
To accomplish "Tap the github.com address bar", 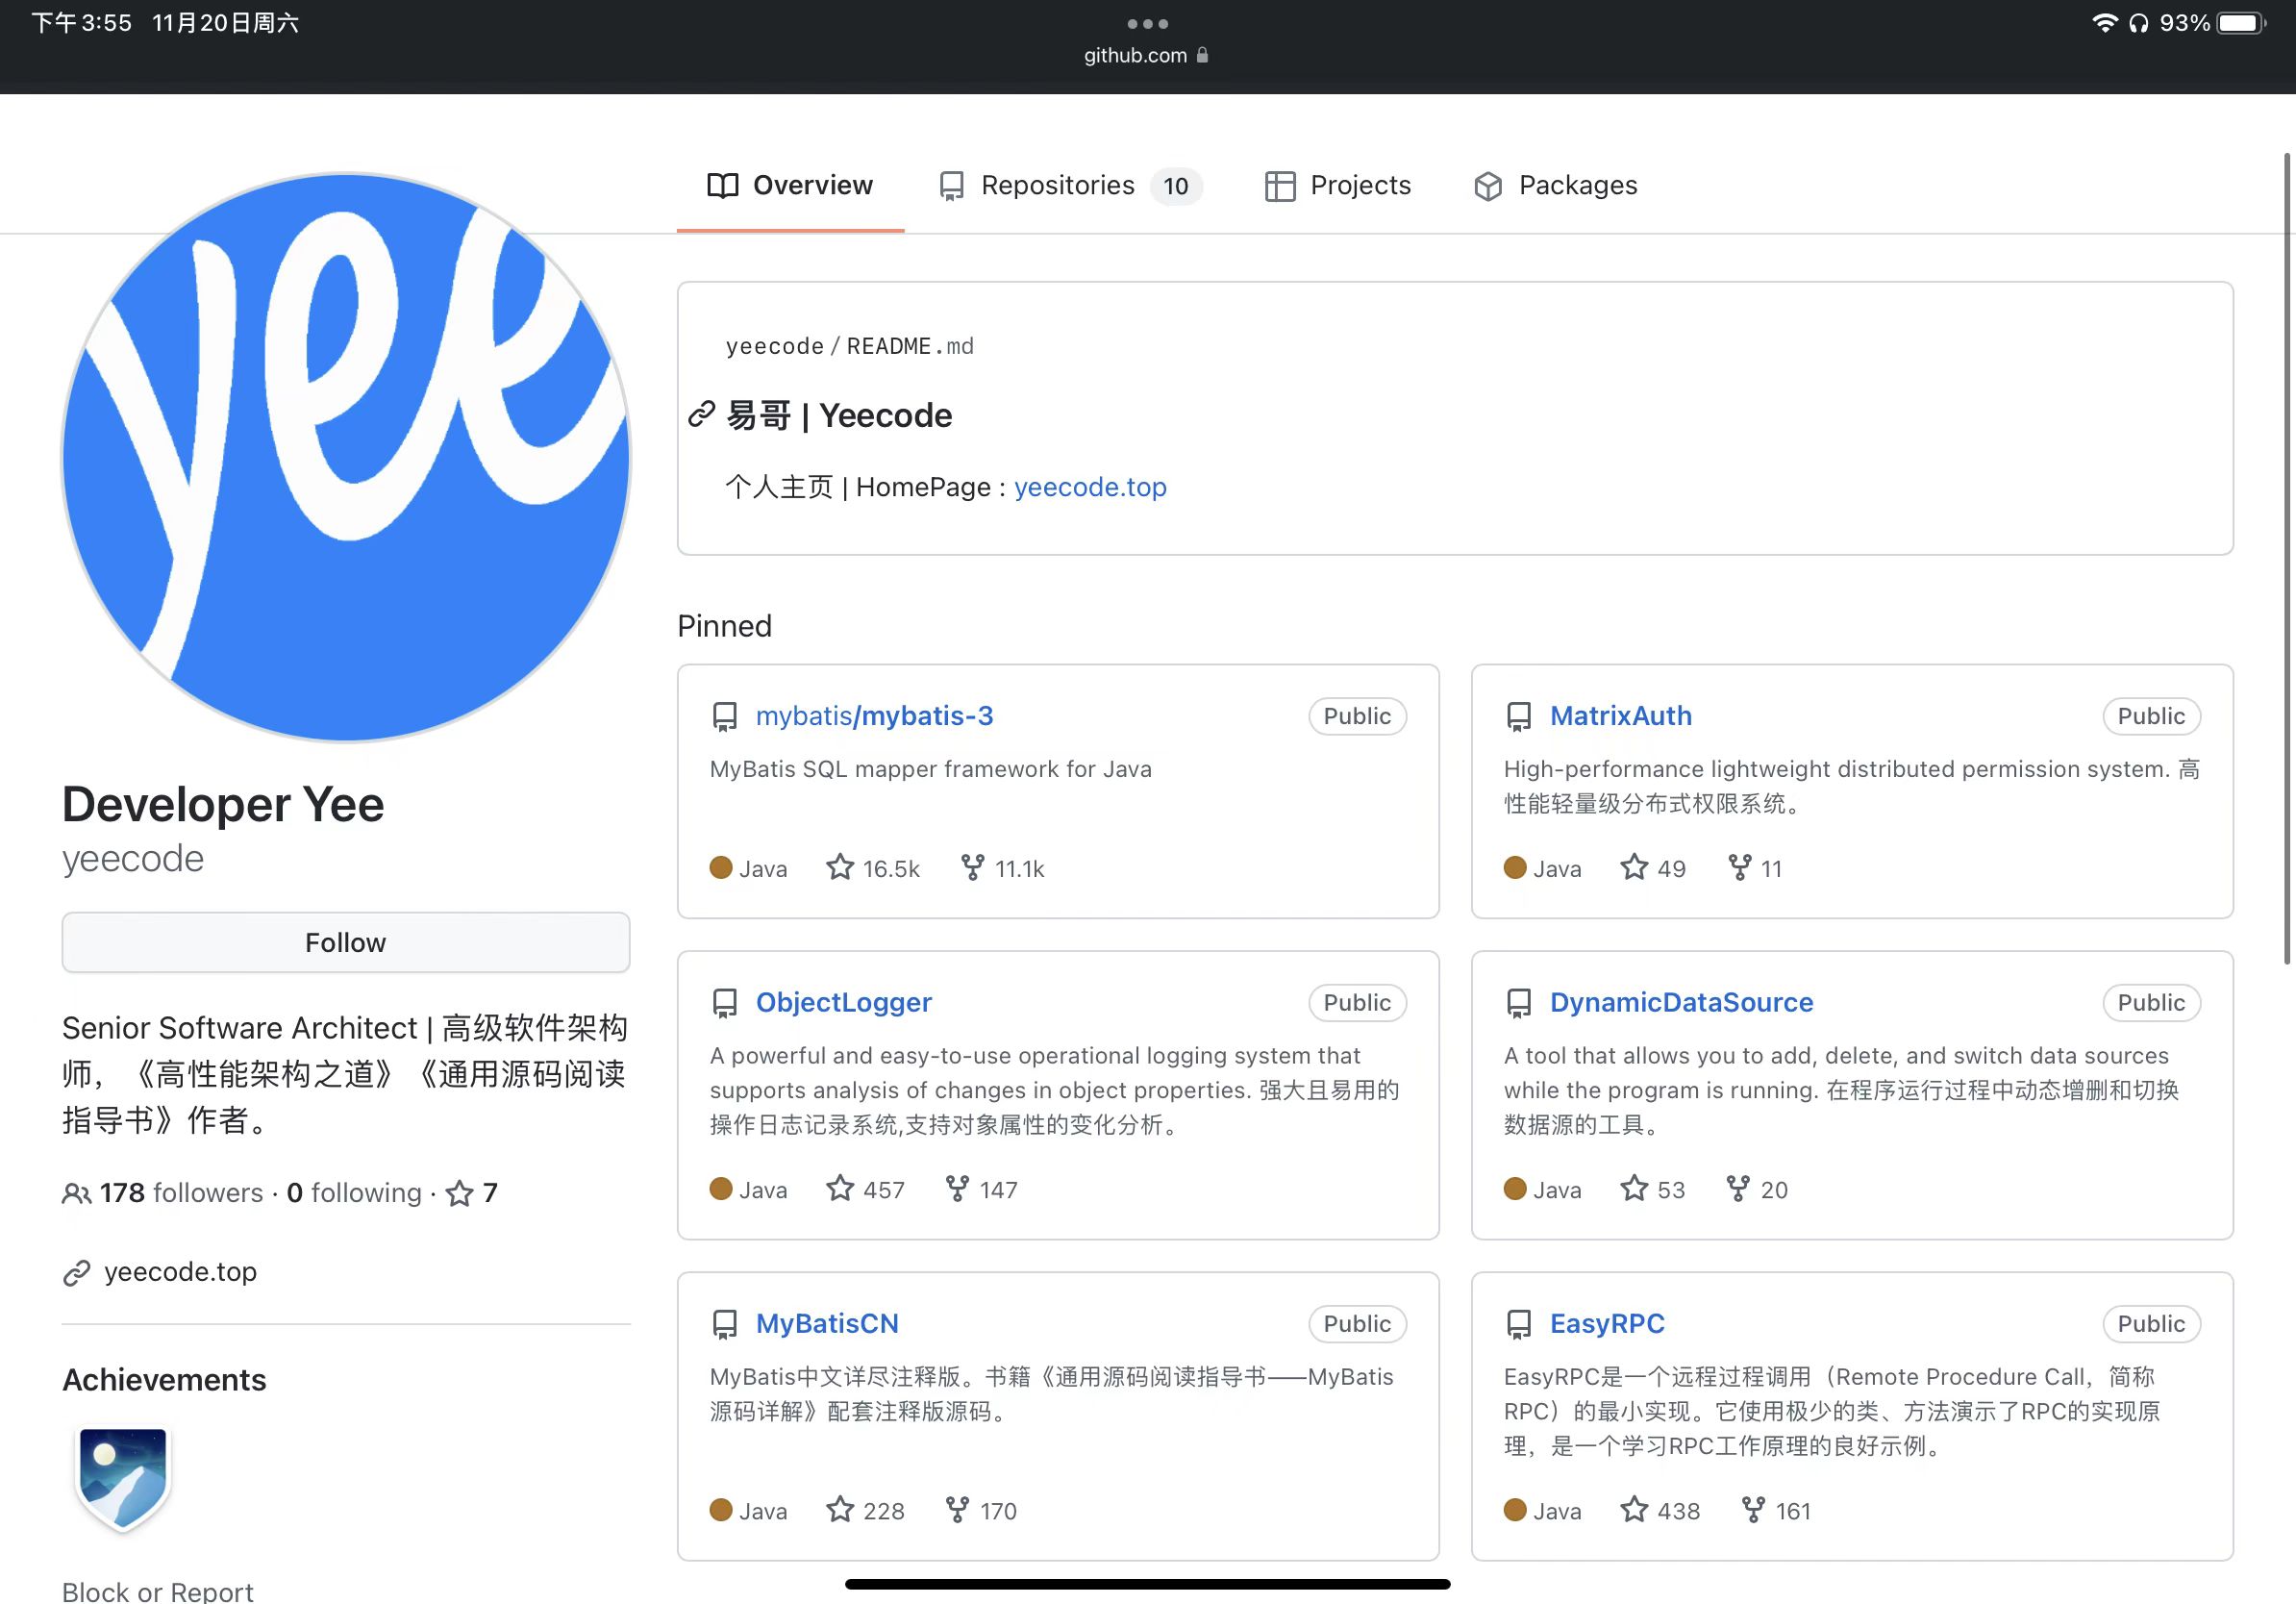I will point(1147,55).
